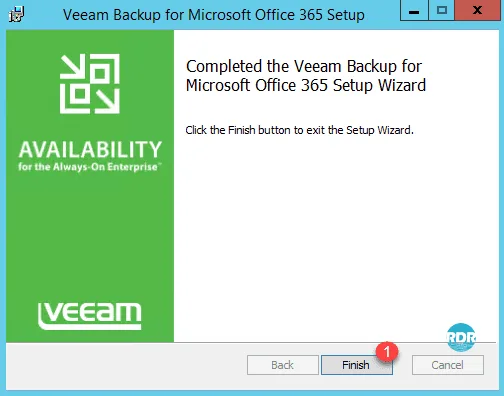This screenshot has width=504, height=396.
Task: Click the grey footer area left of Back
Action: tap(127, 365)
